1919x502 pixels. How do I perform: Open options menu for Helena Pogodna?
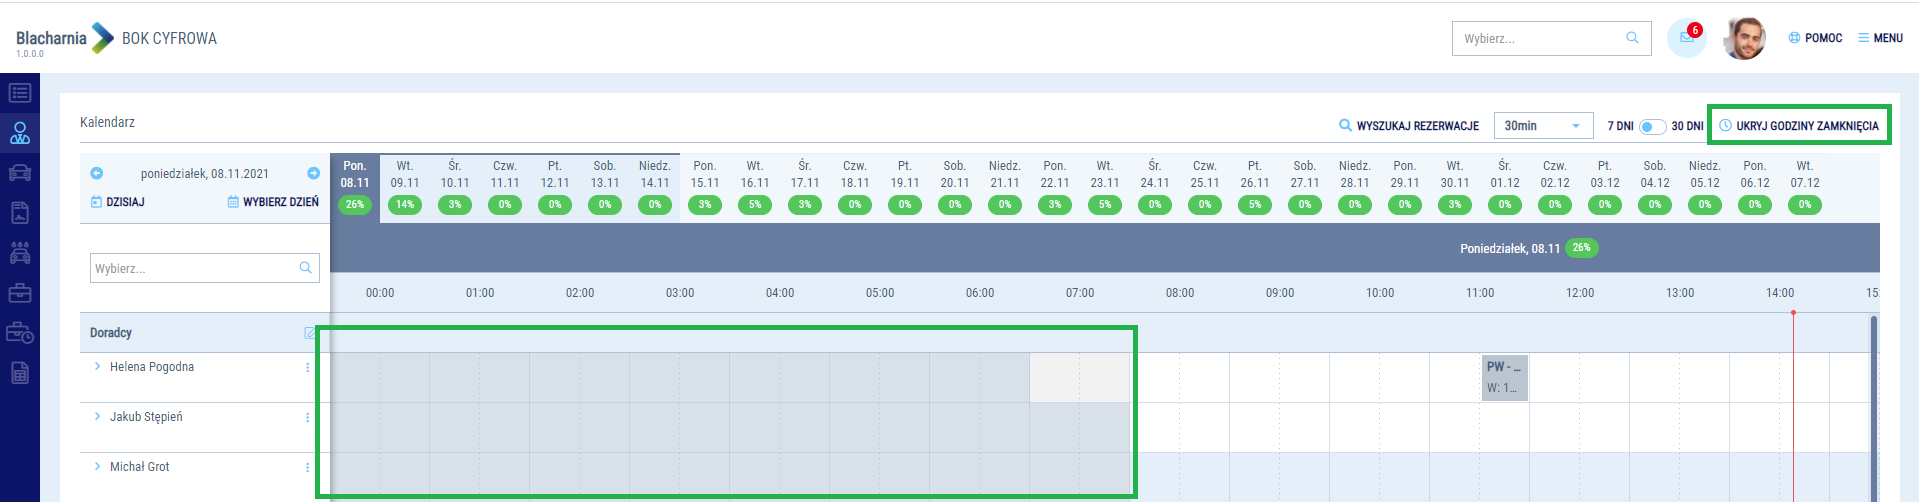307,367
